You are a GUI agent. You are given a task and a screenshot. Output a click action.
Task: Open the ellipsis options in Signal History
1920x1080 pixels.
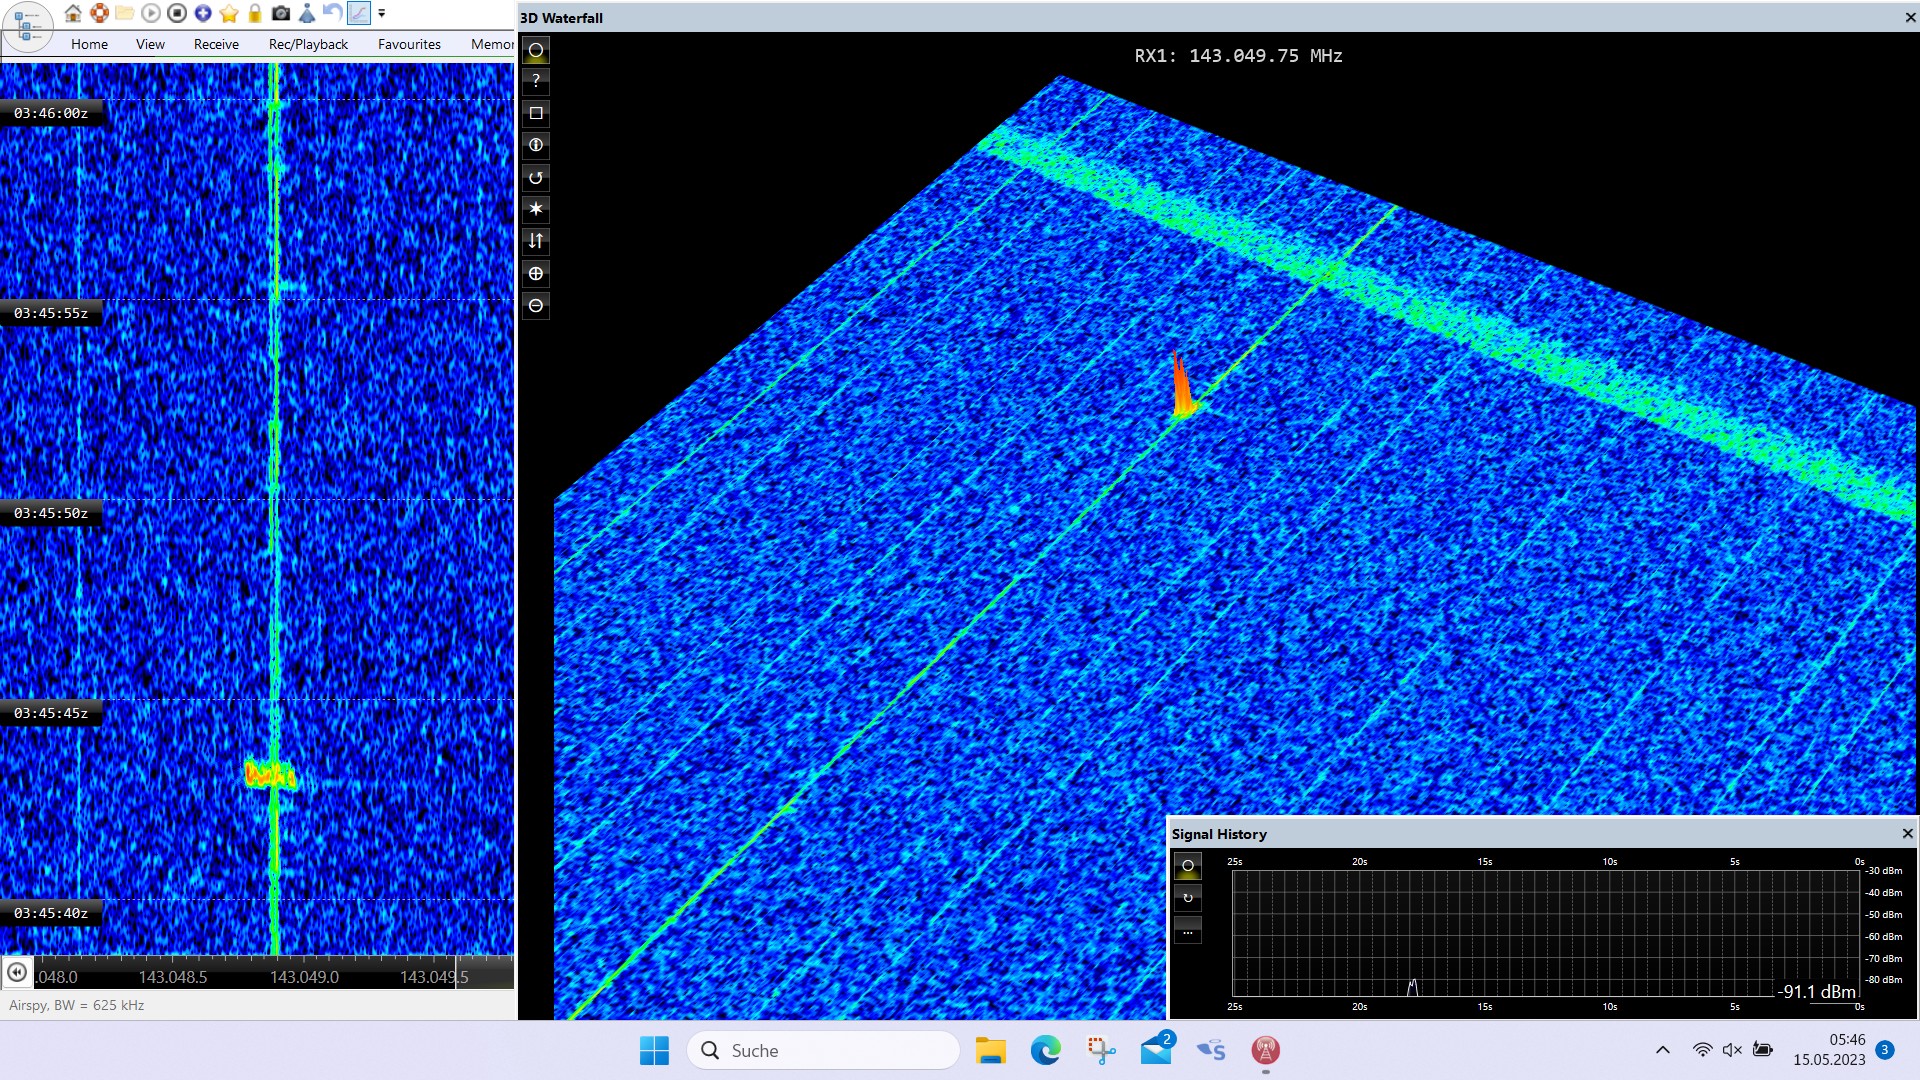1188,932
